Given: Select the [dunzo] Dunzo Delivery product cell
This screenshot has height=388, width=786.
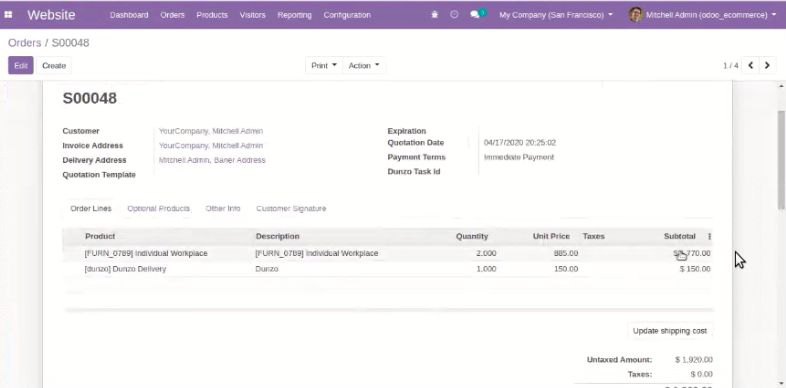Looking at the screenshot, I should (125, 269).
